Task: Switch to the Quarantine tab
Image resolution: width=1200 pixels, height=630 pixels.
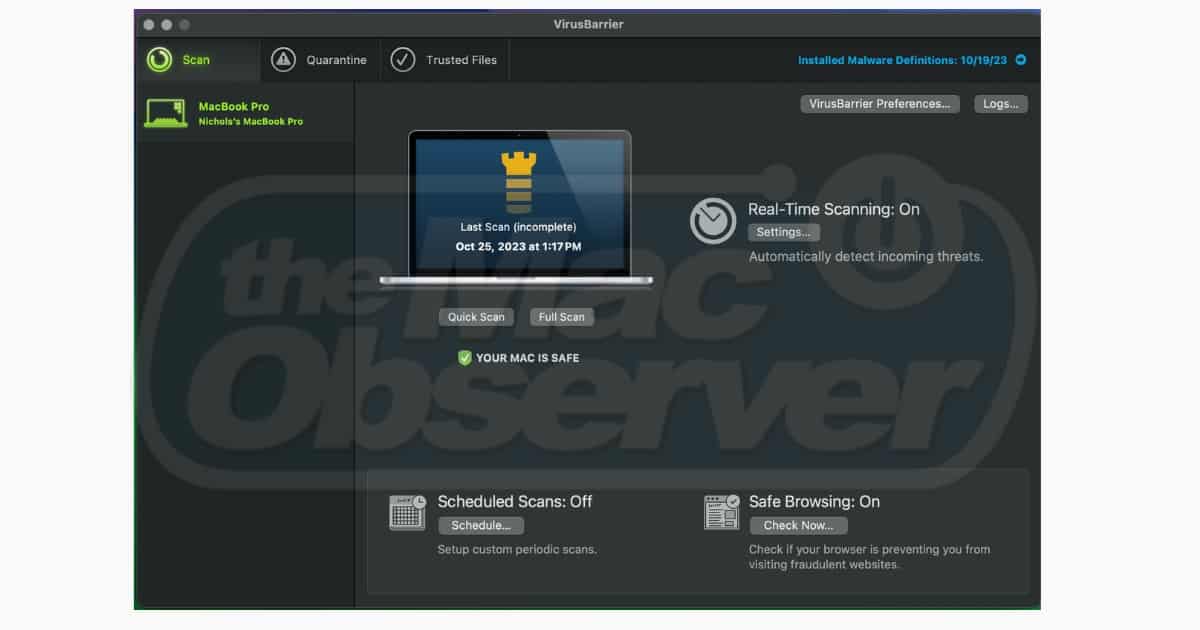Action: 336,60
